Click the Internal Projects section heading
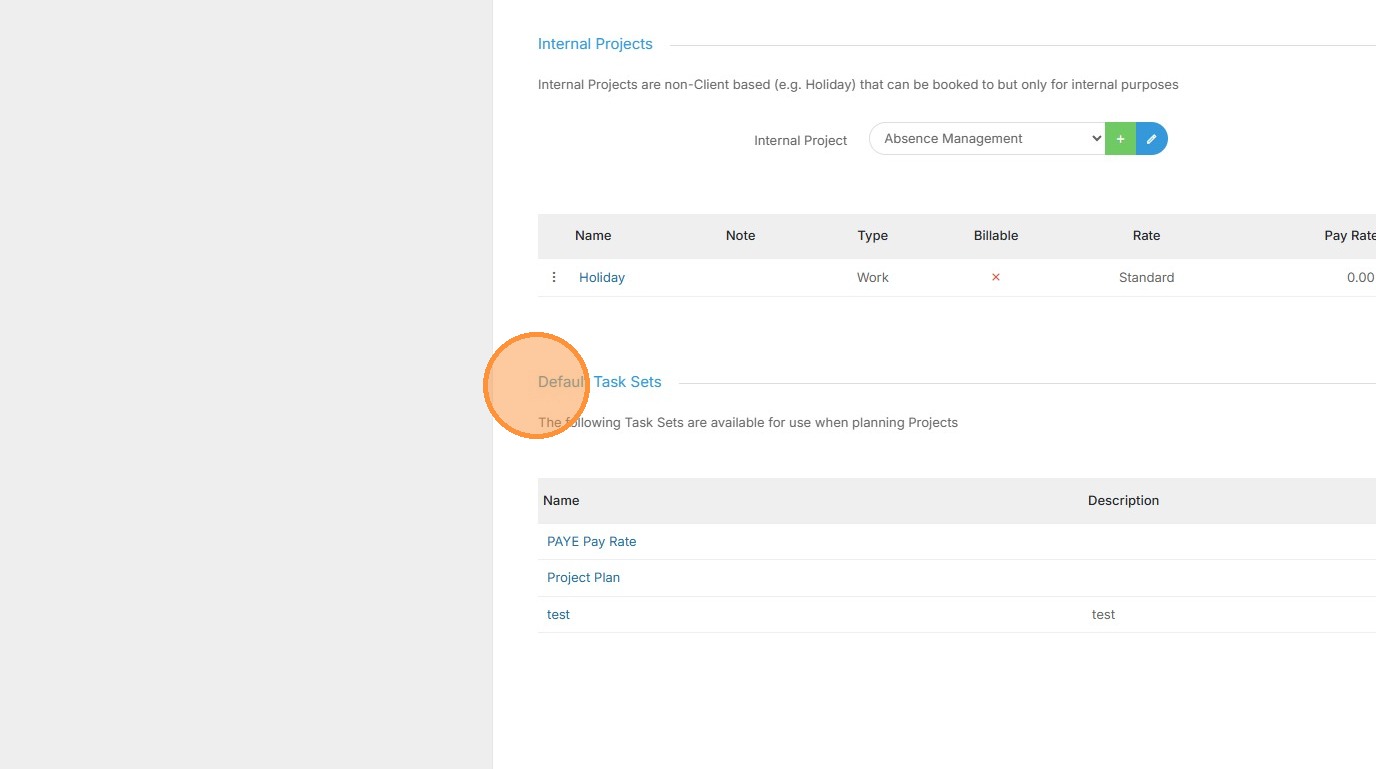This screenshot has height=769, width=1376. tap(595, 44)
